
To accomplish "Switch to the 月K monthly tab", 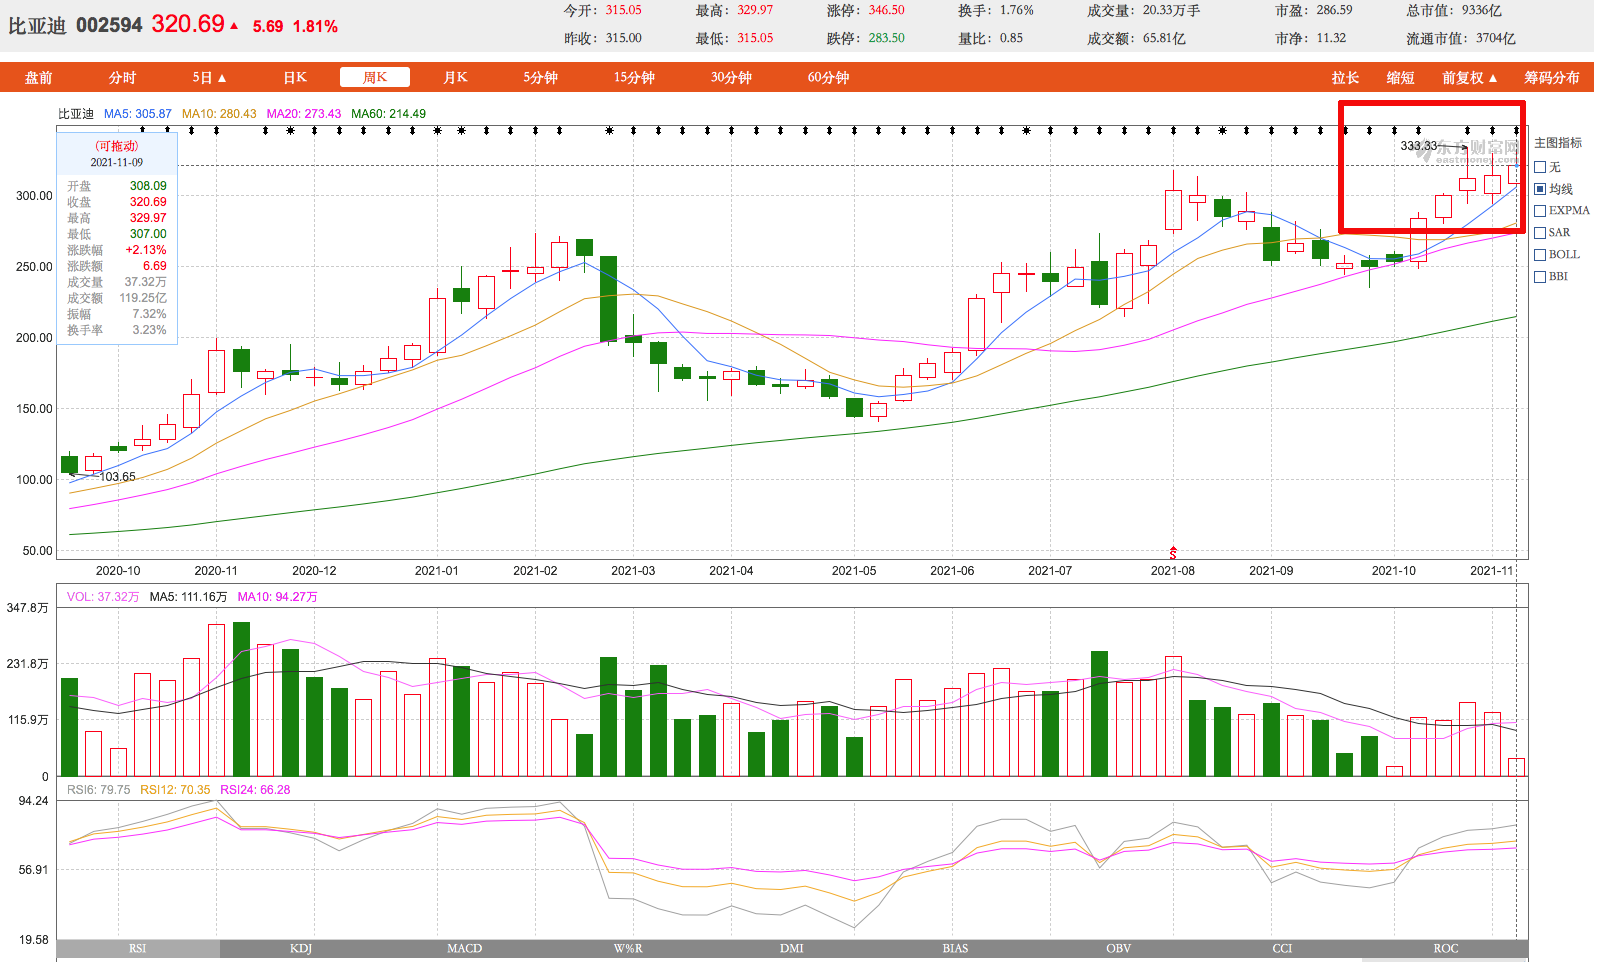I will (455, 77).
